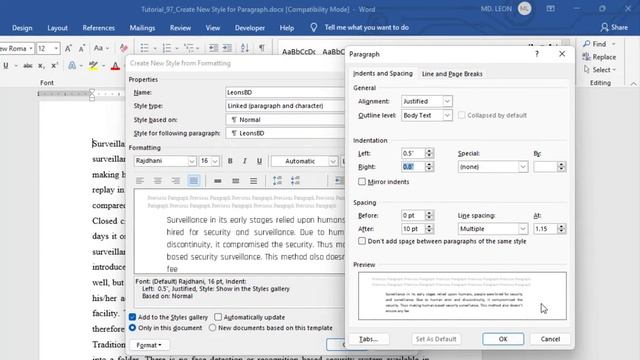Click ribbon font color swatch

click(115, 66)
